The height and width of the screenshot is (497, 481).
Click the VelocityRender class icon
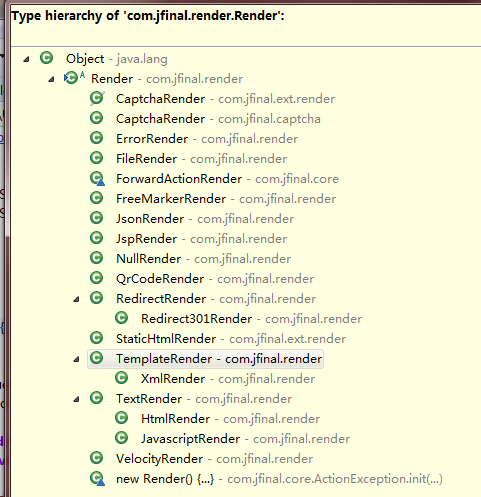[x=97, y=458]
